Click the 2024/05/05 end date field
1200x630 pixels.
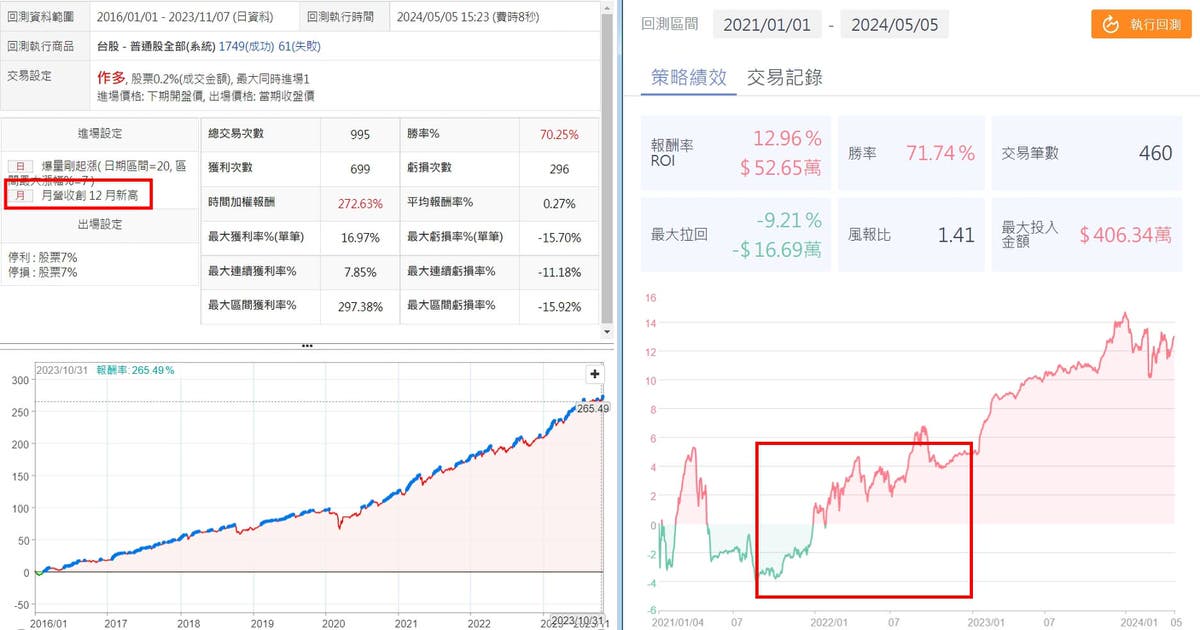click(x=894, y=25)
